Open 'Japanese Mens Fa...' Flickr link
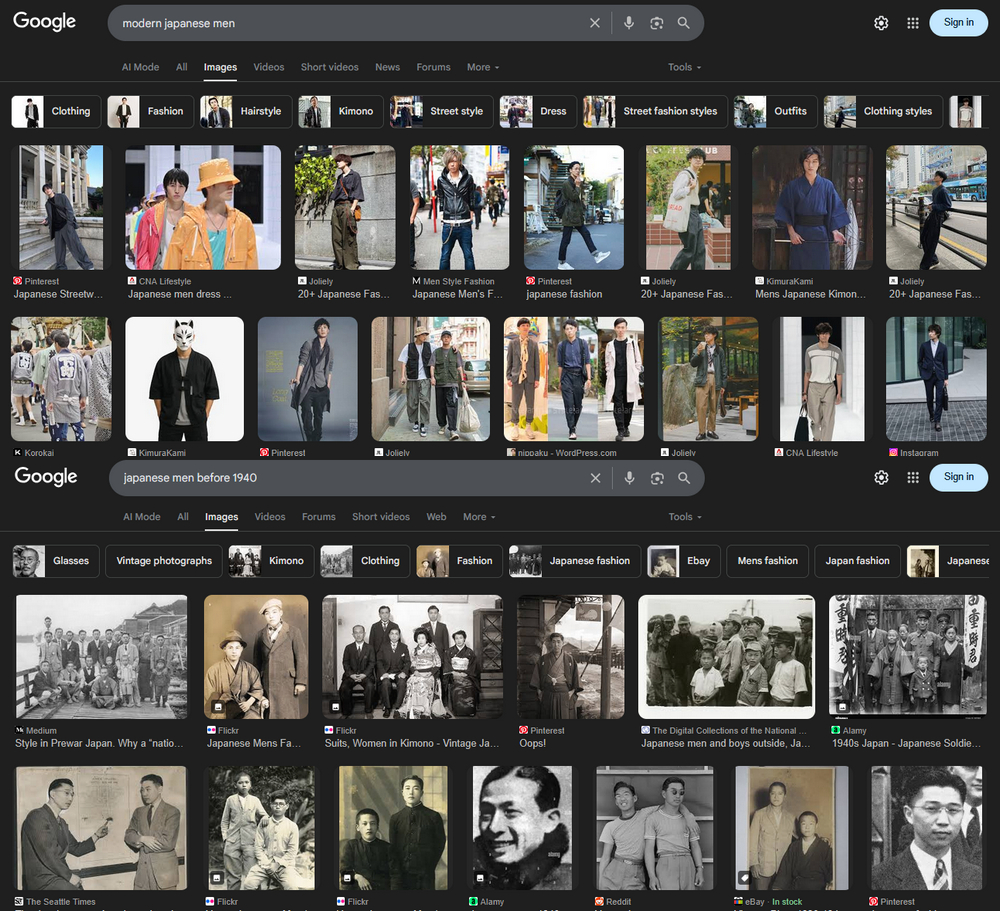This screenshot has width=1000, height=911. 254,743
